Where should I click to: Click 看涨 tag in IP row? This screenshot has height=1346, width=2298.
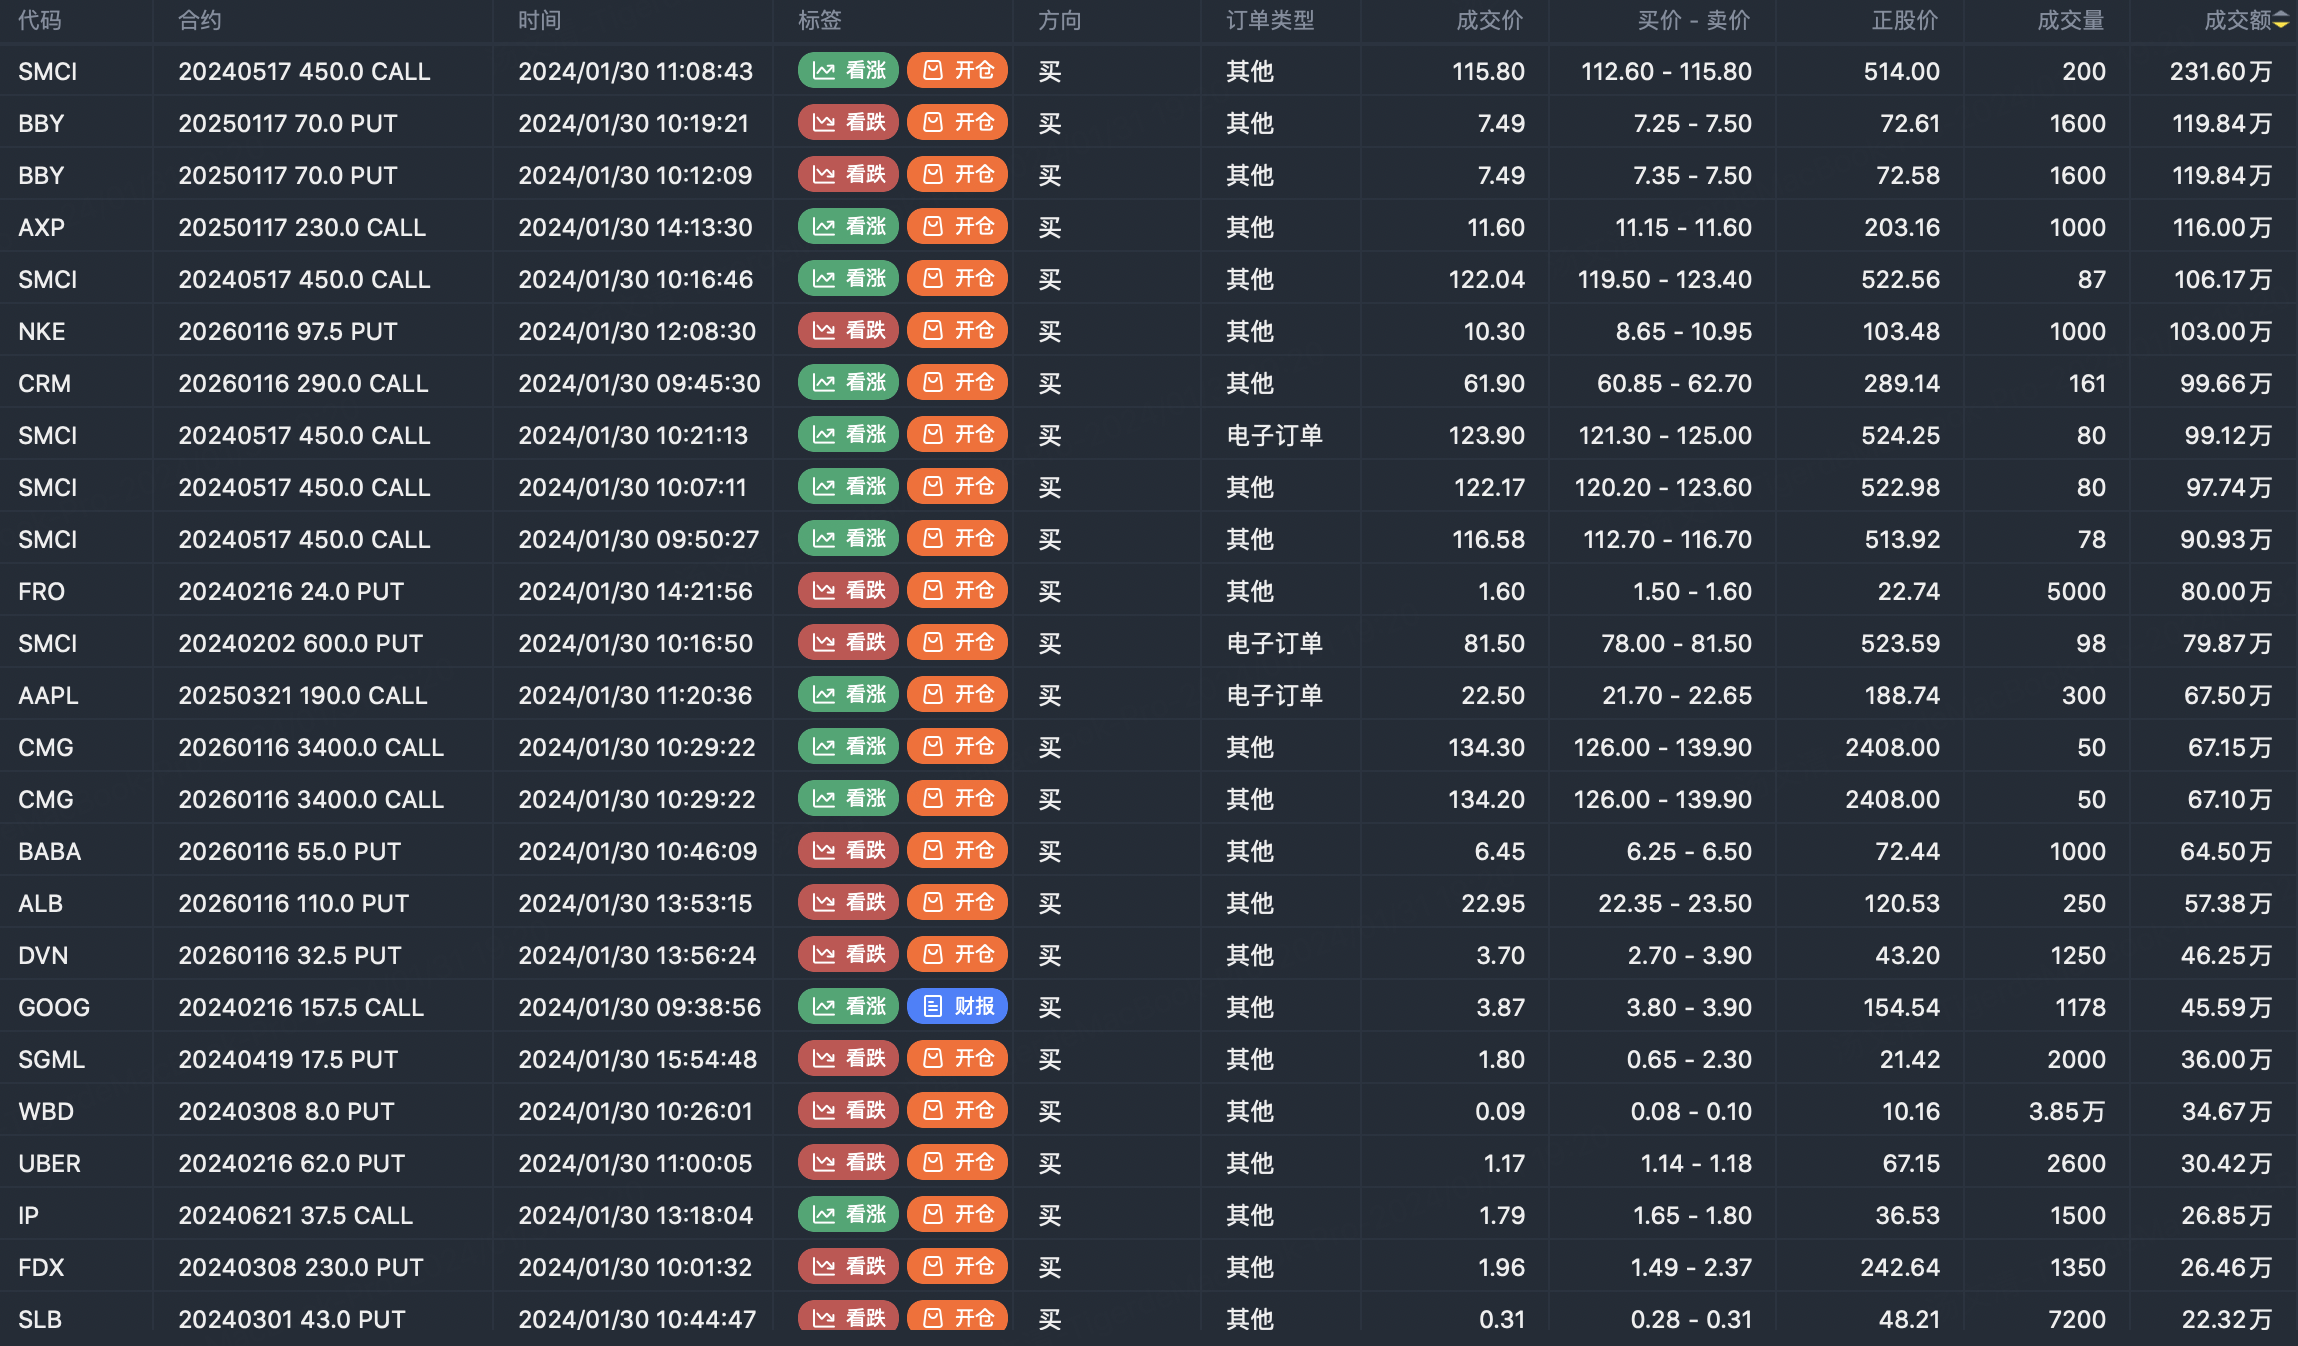point(849,1215)
